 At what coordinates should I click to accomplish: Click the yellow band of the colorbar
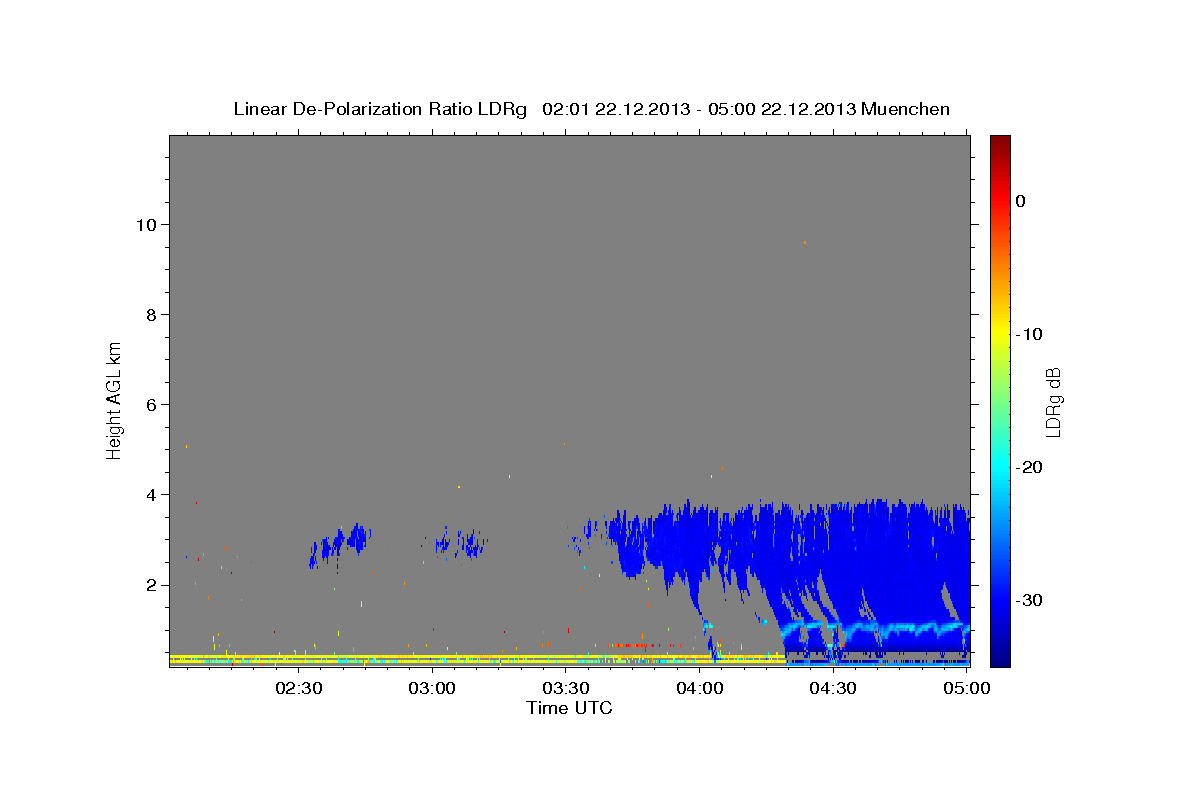[1000, 334]
